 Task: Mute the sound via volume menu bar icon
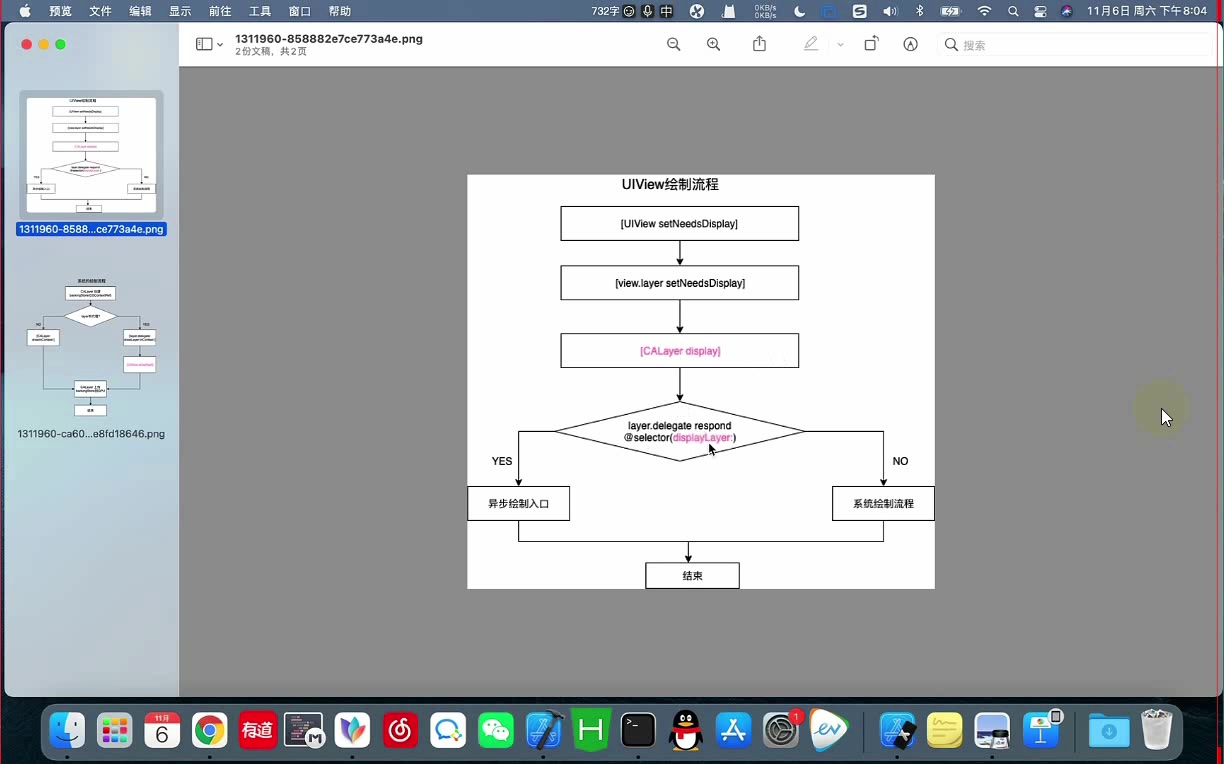890,11
